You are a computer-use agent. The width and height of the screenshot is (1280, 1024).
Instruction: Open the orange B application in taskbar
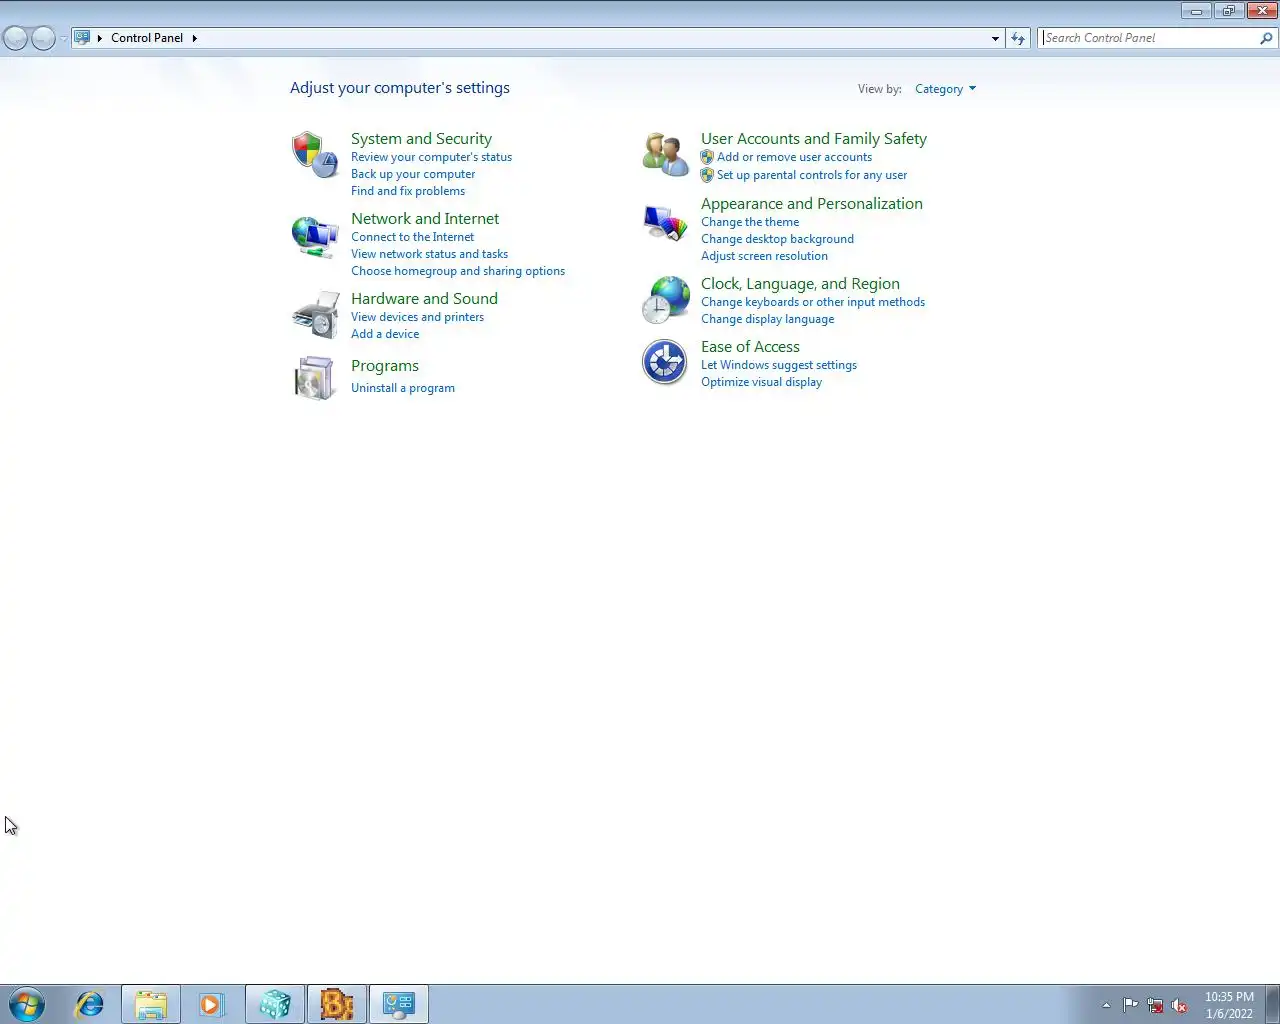337,1004
